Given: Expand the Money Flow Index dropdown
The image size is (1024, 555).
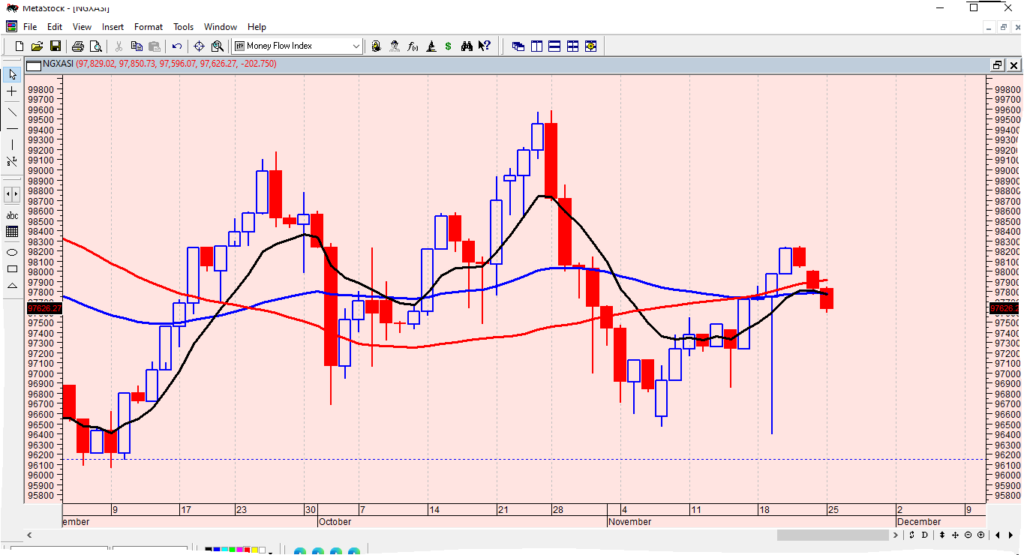Looking at the screenshot, I should pos(356,46).
